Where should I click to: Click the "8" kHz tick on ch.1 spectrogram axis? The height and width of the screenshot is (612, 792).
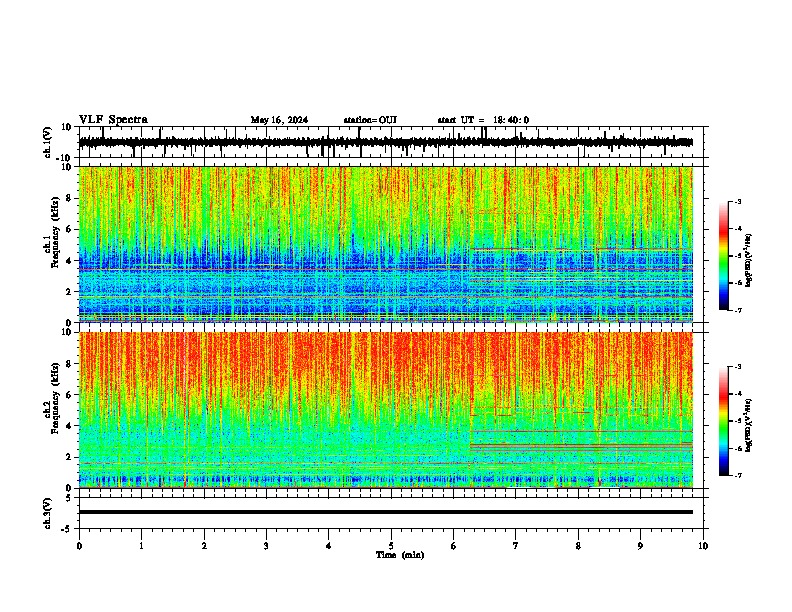(70, 198)
